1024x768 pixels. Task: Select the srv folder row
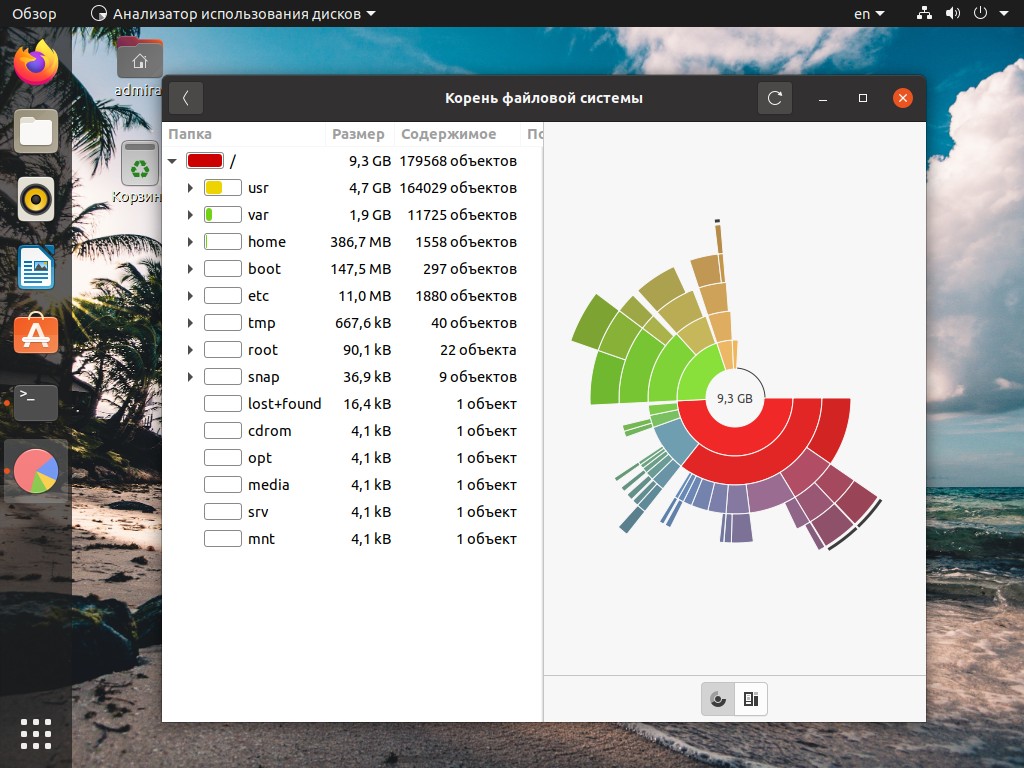(353, 512)
